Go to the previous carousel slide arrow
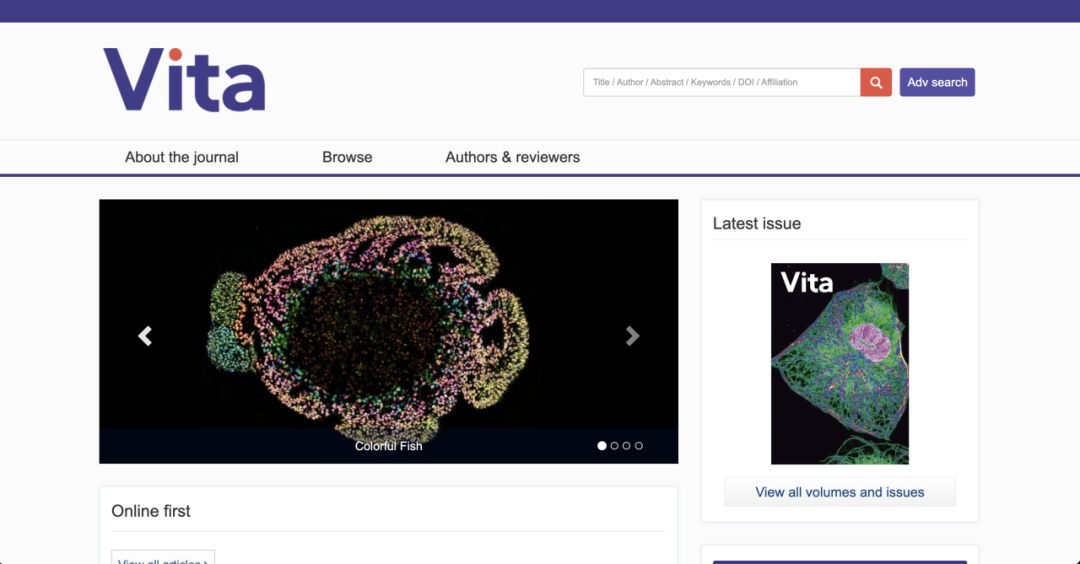Screen dimensions: 1080x564 pos(145,336)
